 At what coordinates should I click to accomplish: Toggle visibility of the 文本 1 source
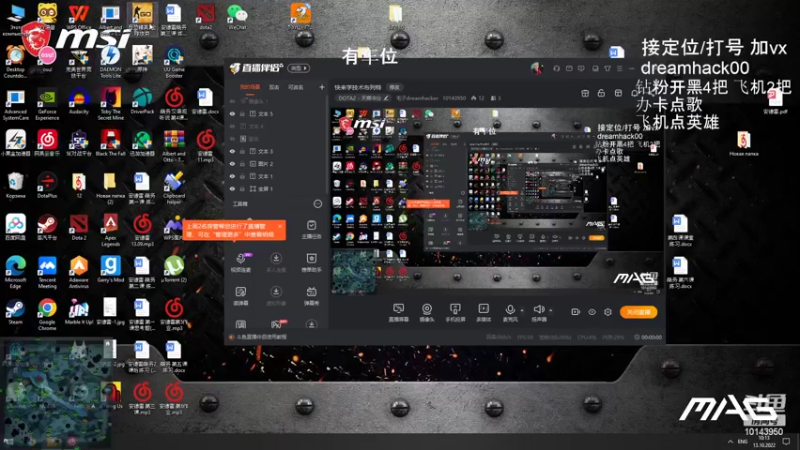[x=233, y=177]
